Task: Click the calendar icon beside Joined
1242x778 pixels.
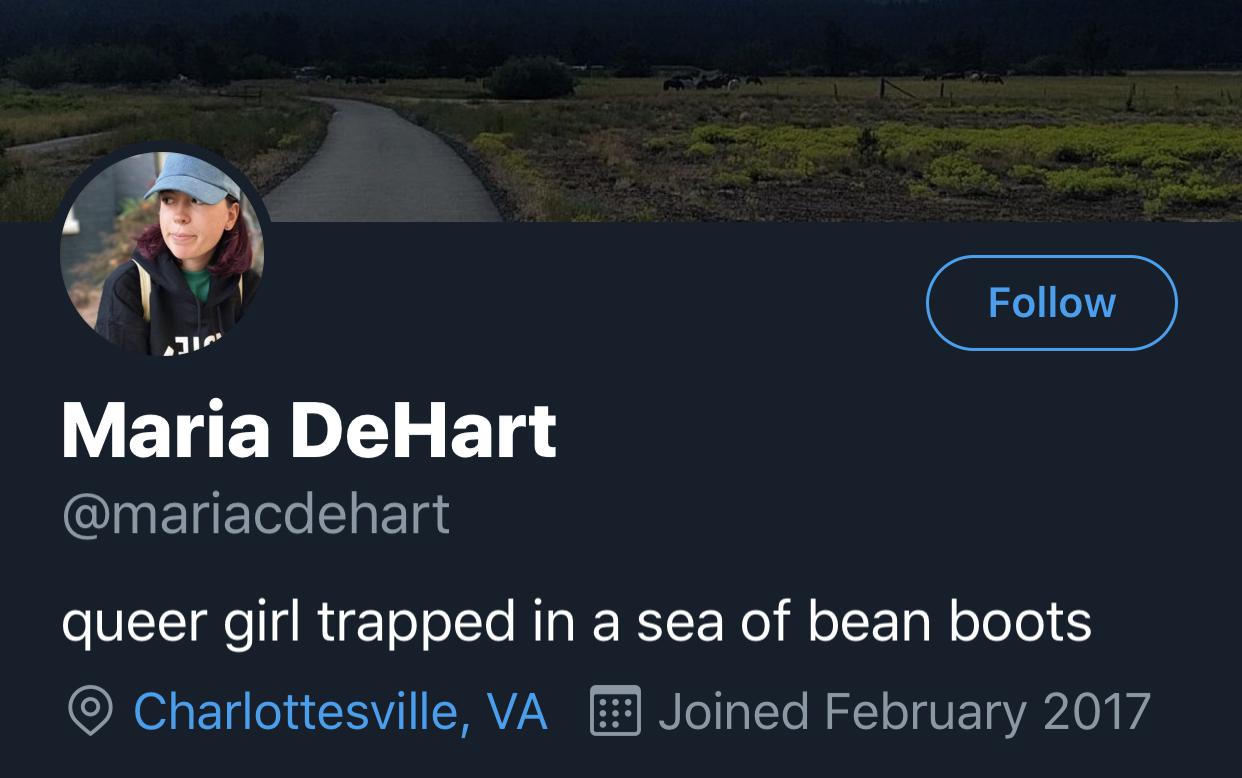Action: [615, 712]
